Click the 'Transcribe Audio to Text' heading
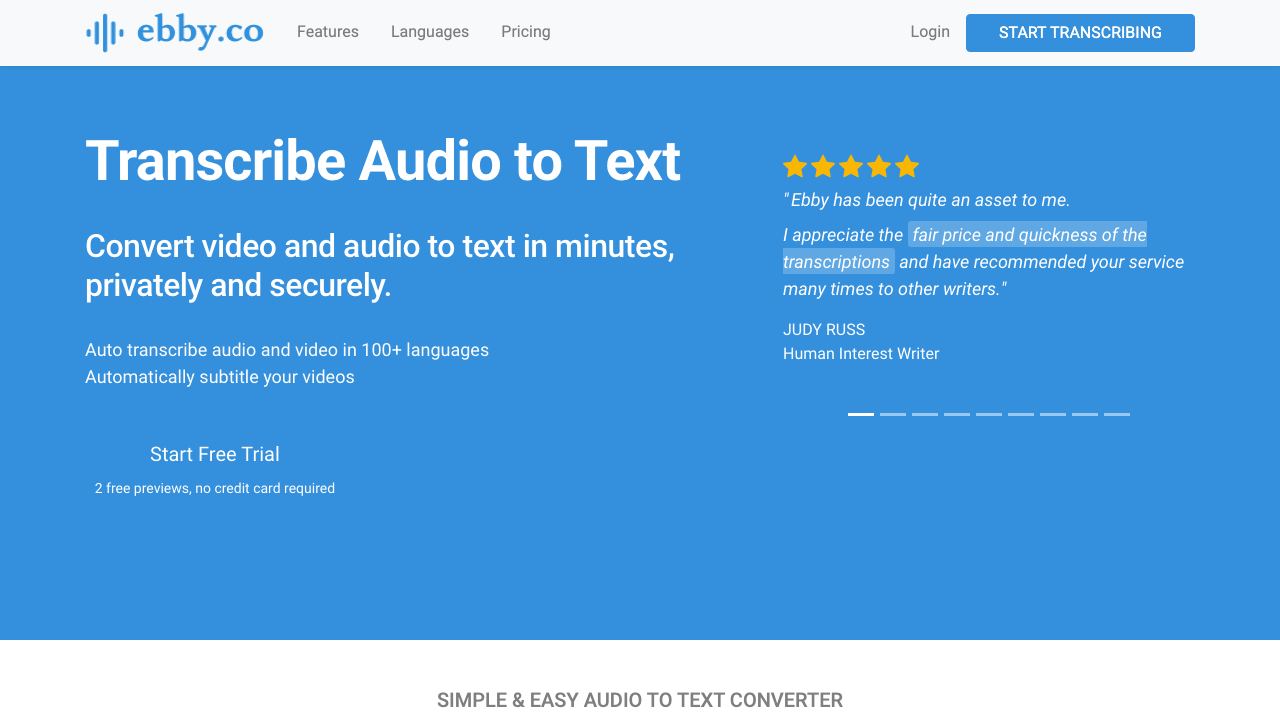This screenshot has height=720, width=1280. coord(383,161)
